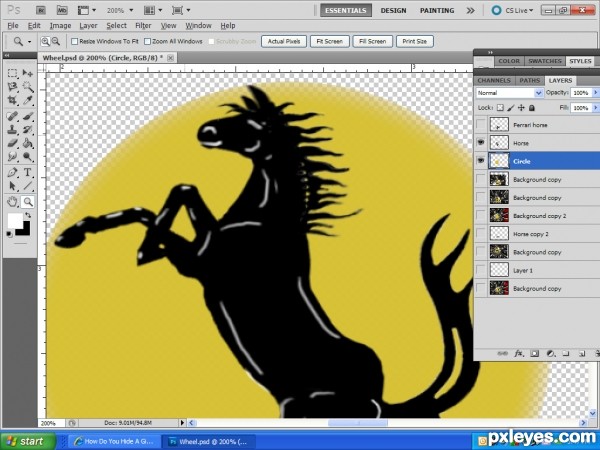Lock image pixels

pyautogui.click(x=510, y=108)
